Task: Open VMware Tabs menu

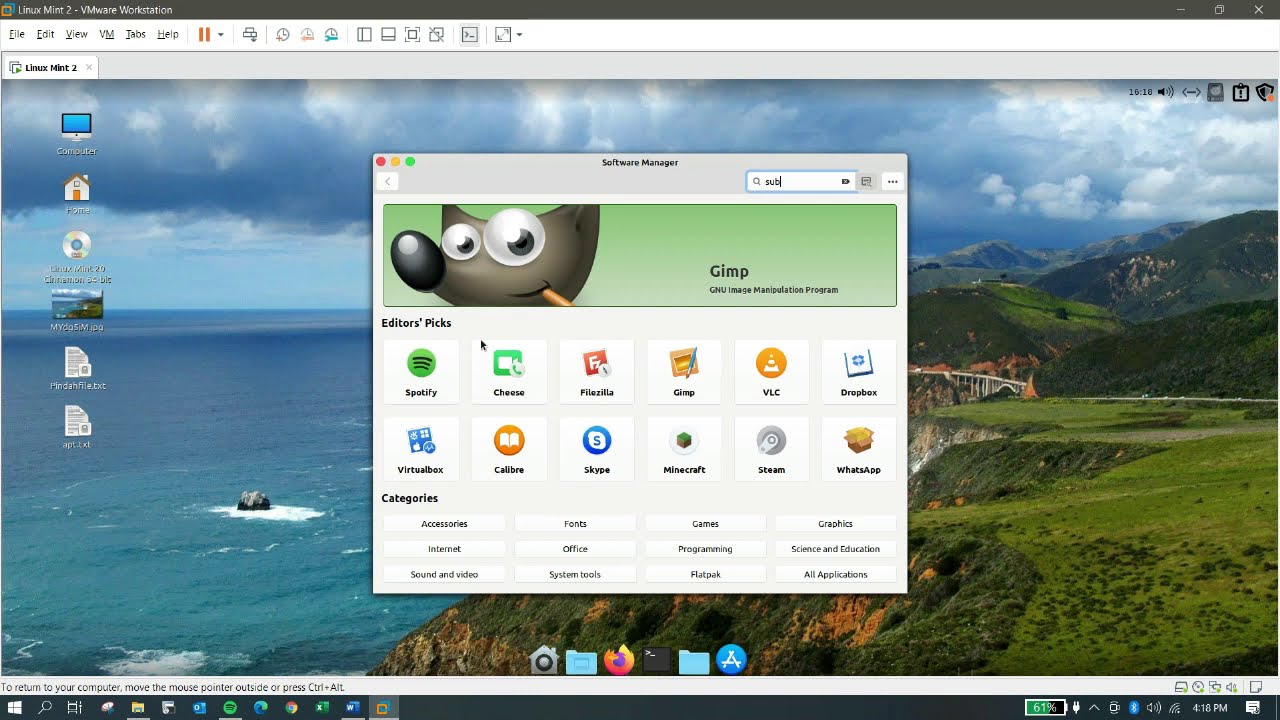Action: [x=136, y=34]
